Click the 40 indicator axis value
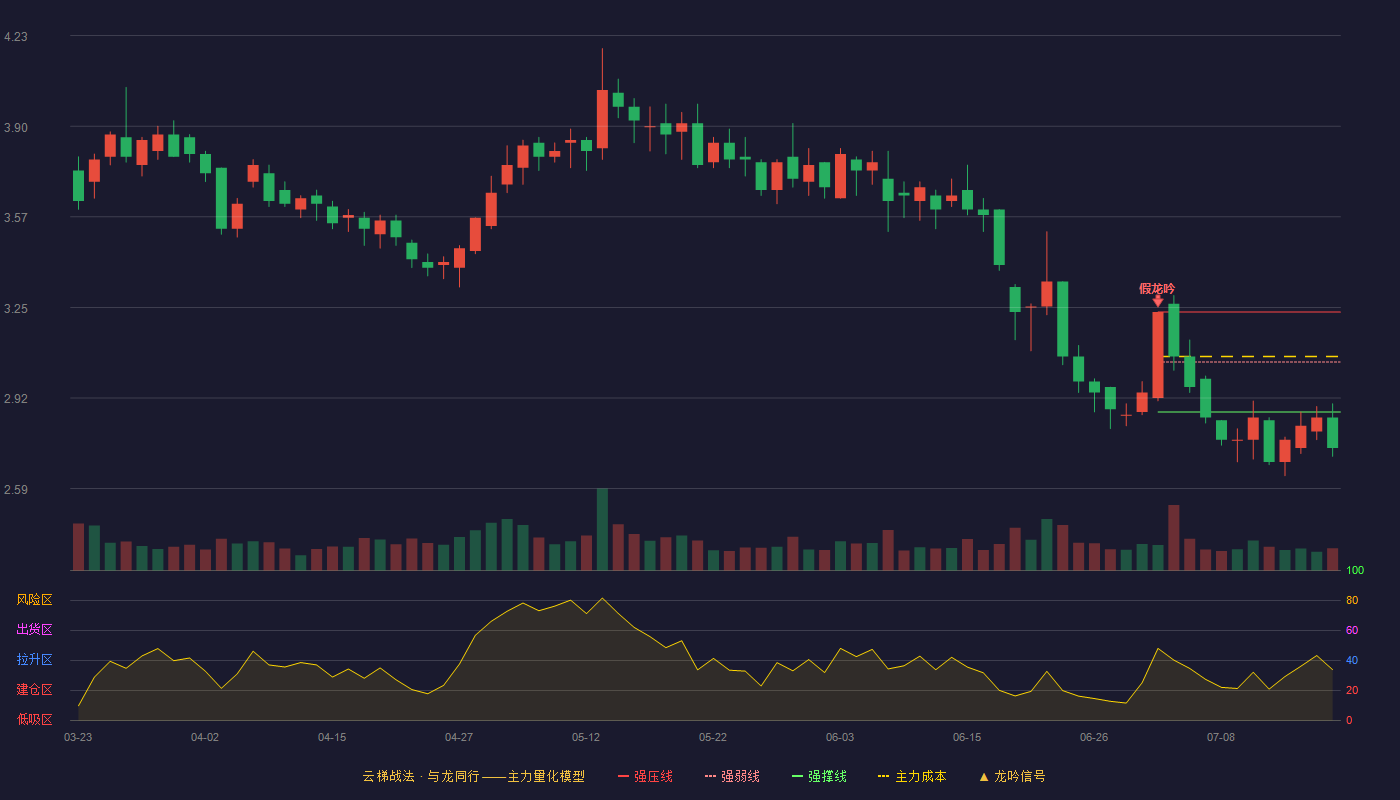The height and width of the screenshot is (800, 1400). pos(1352,660)
